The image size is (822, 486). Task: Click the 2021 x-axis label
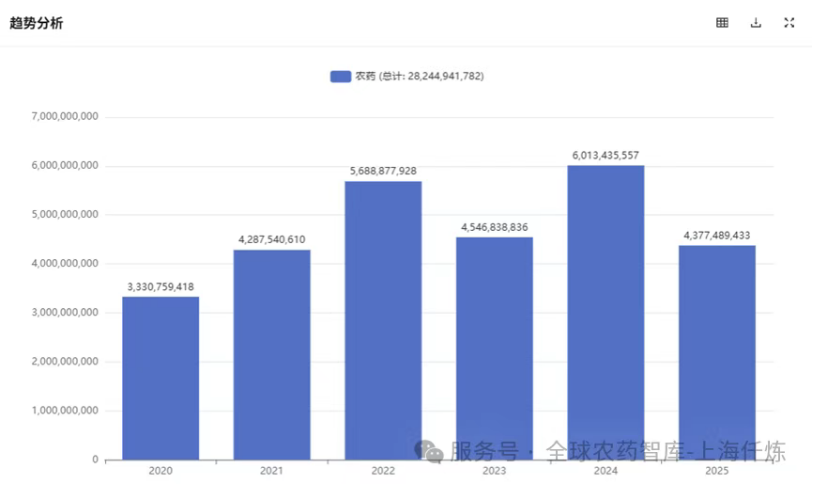(x=271, y=470)
